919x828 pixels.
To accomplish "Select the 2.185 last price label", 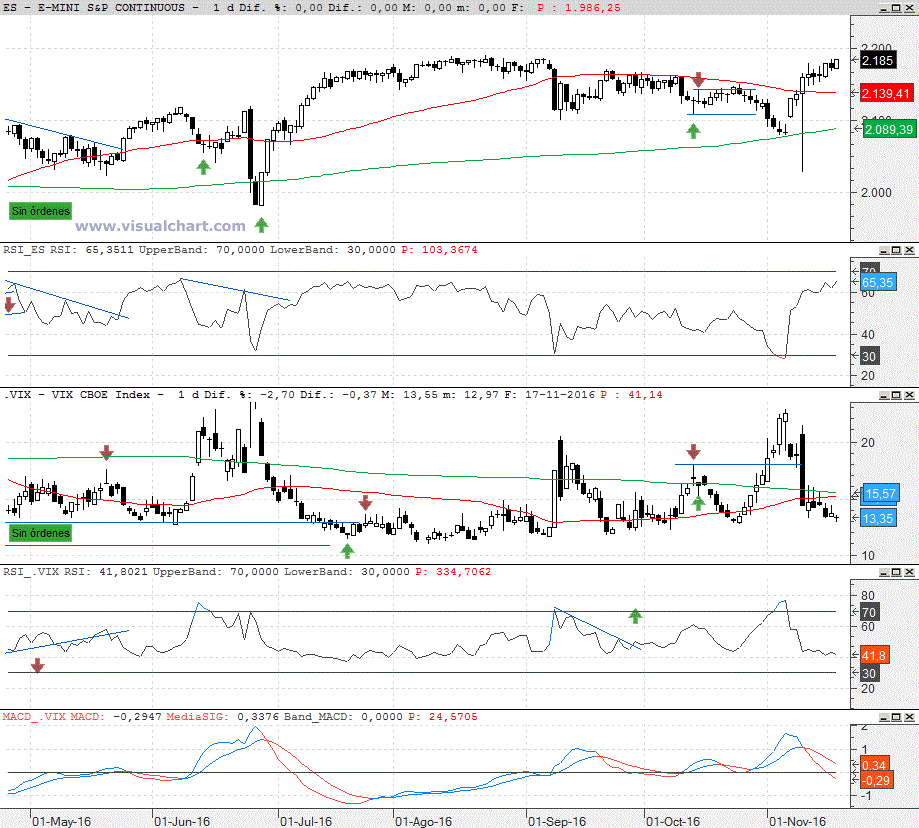I will coord(877,60).
